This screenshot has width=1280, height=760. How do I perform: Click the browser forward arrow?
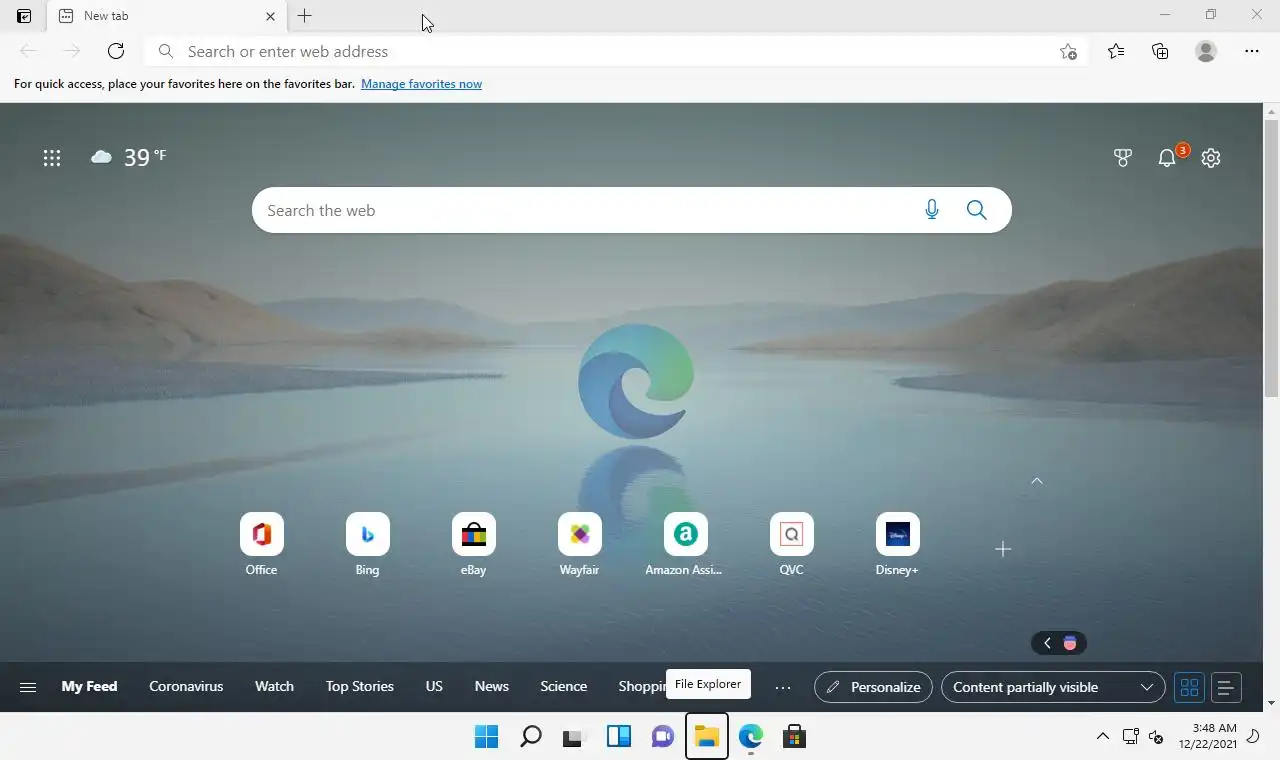click(72, 51)
